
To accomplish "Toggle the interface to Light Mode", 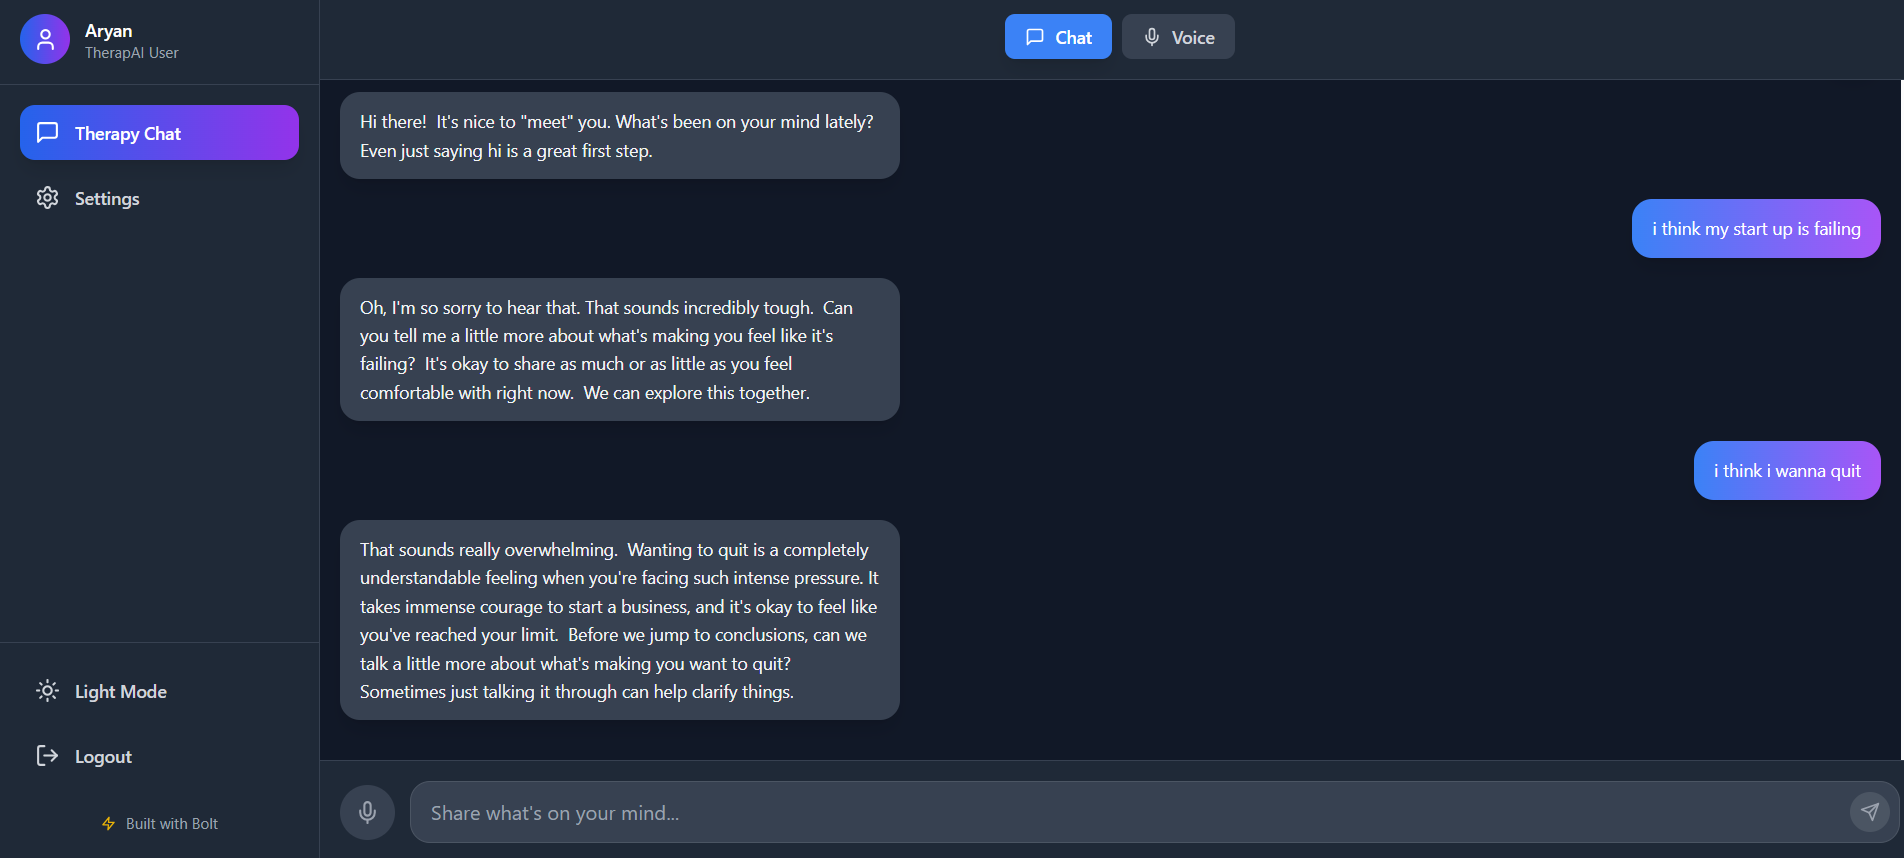I will (120, 691).
